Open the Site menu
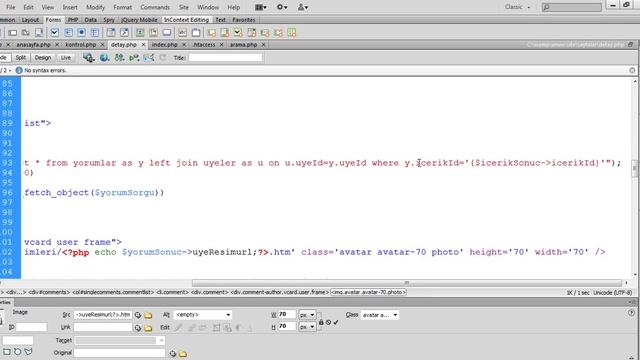This screenshot has width=640, height=360. click(x=184, y=7)
